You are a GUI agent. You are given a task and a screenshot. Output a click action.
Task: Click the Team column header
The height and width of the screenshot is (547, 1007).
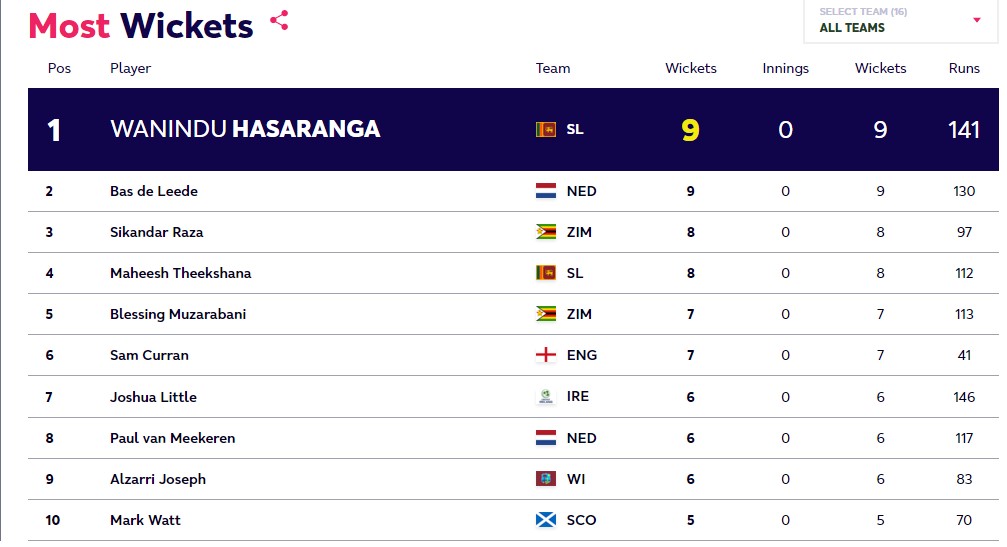tap(553, 69)
